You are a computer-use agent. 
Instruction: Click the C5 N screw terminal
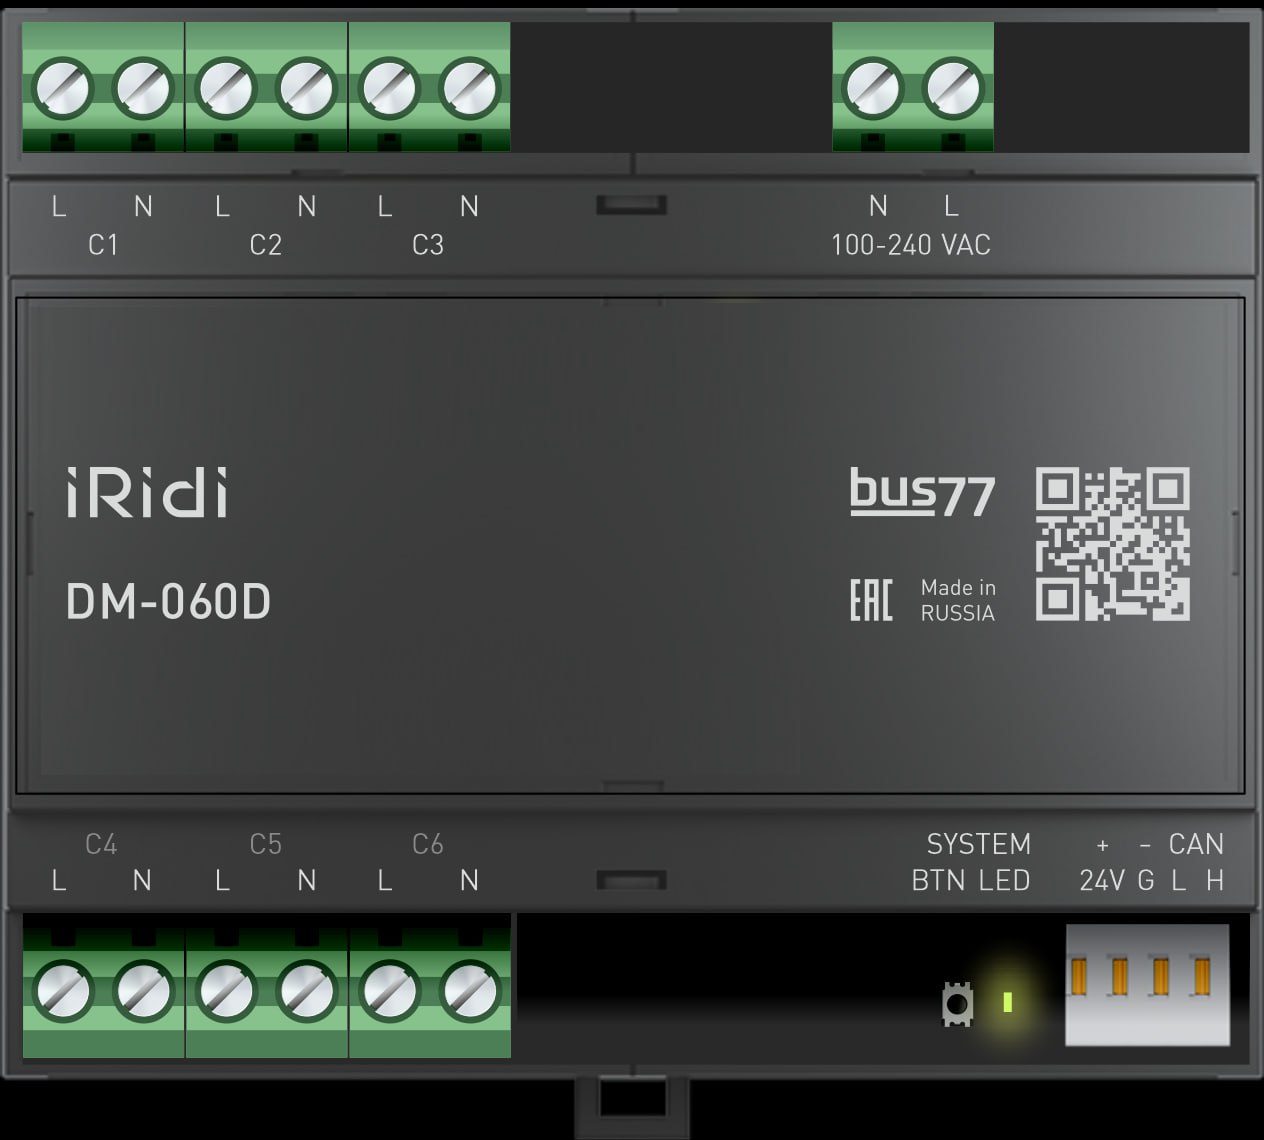coord(307,990)
